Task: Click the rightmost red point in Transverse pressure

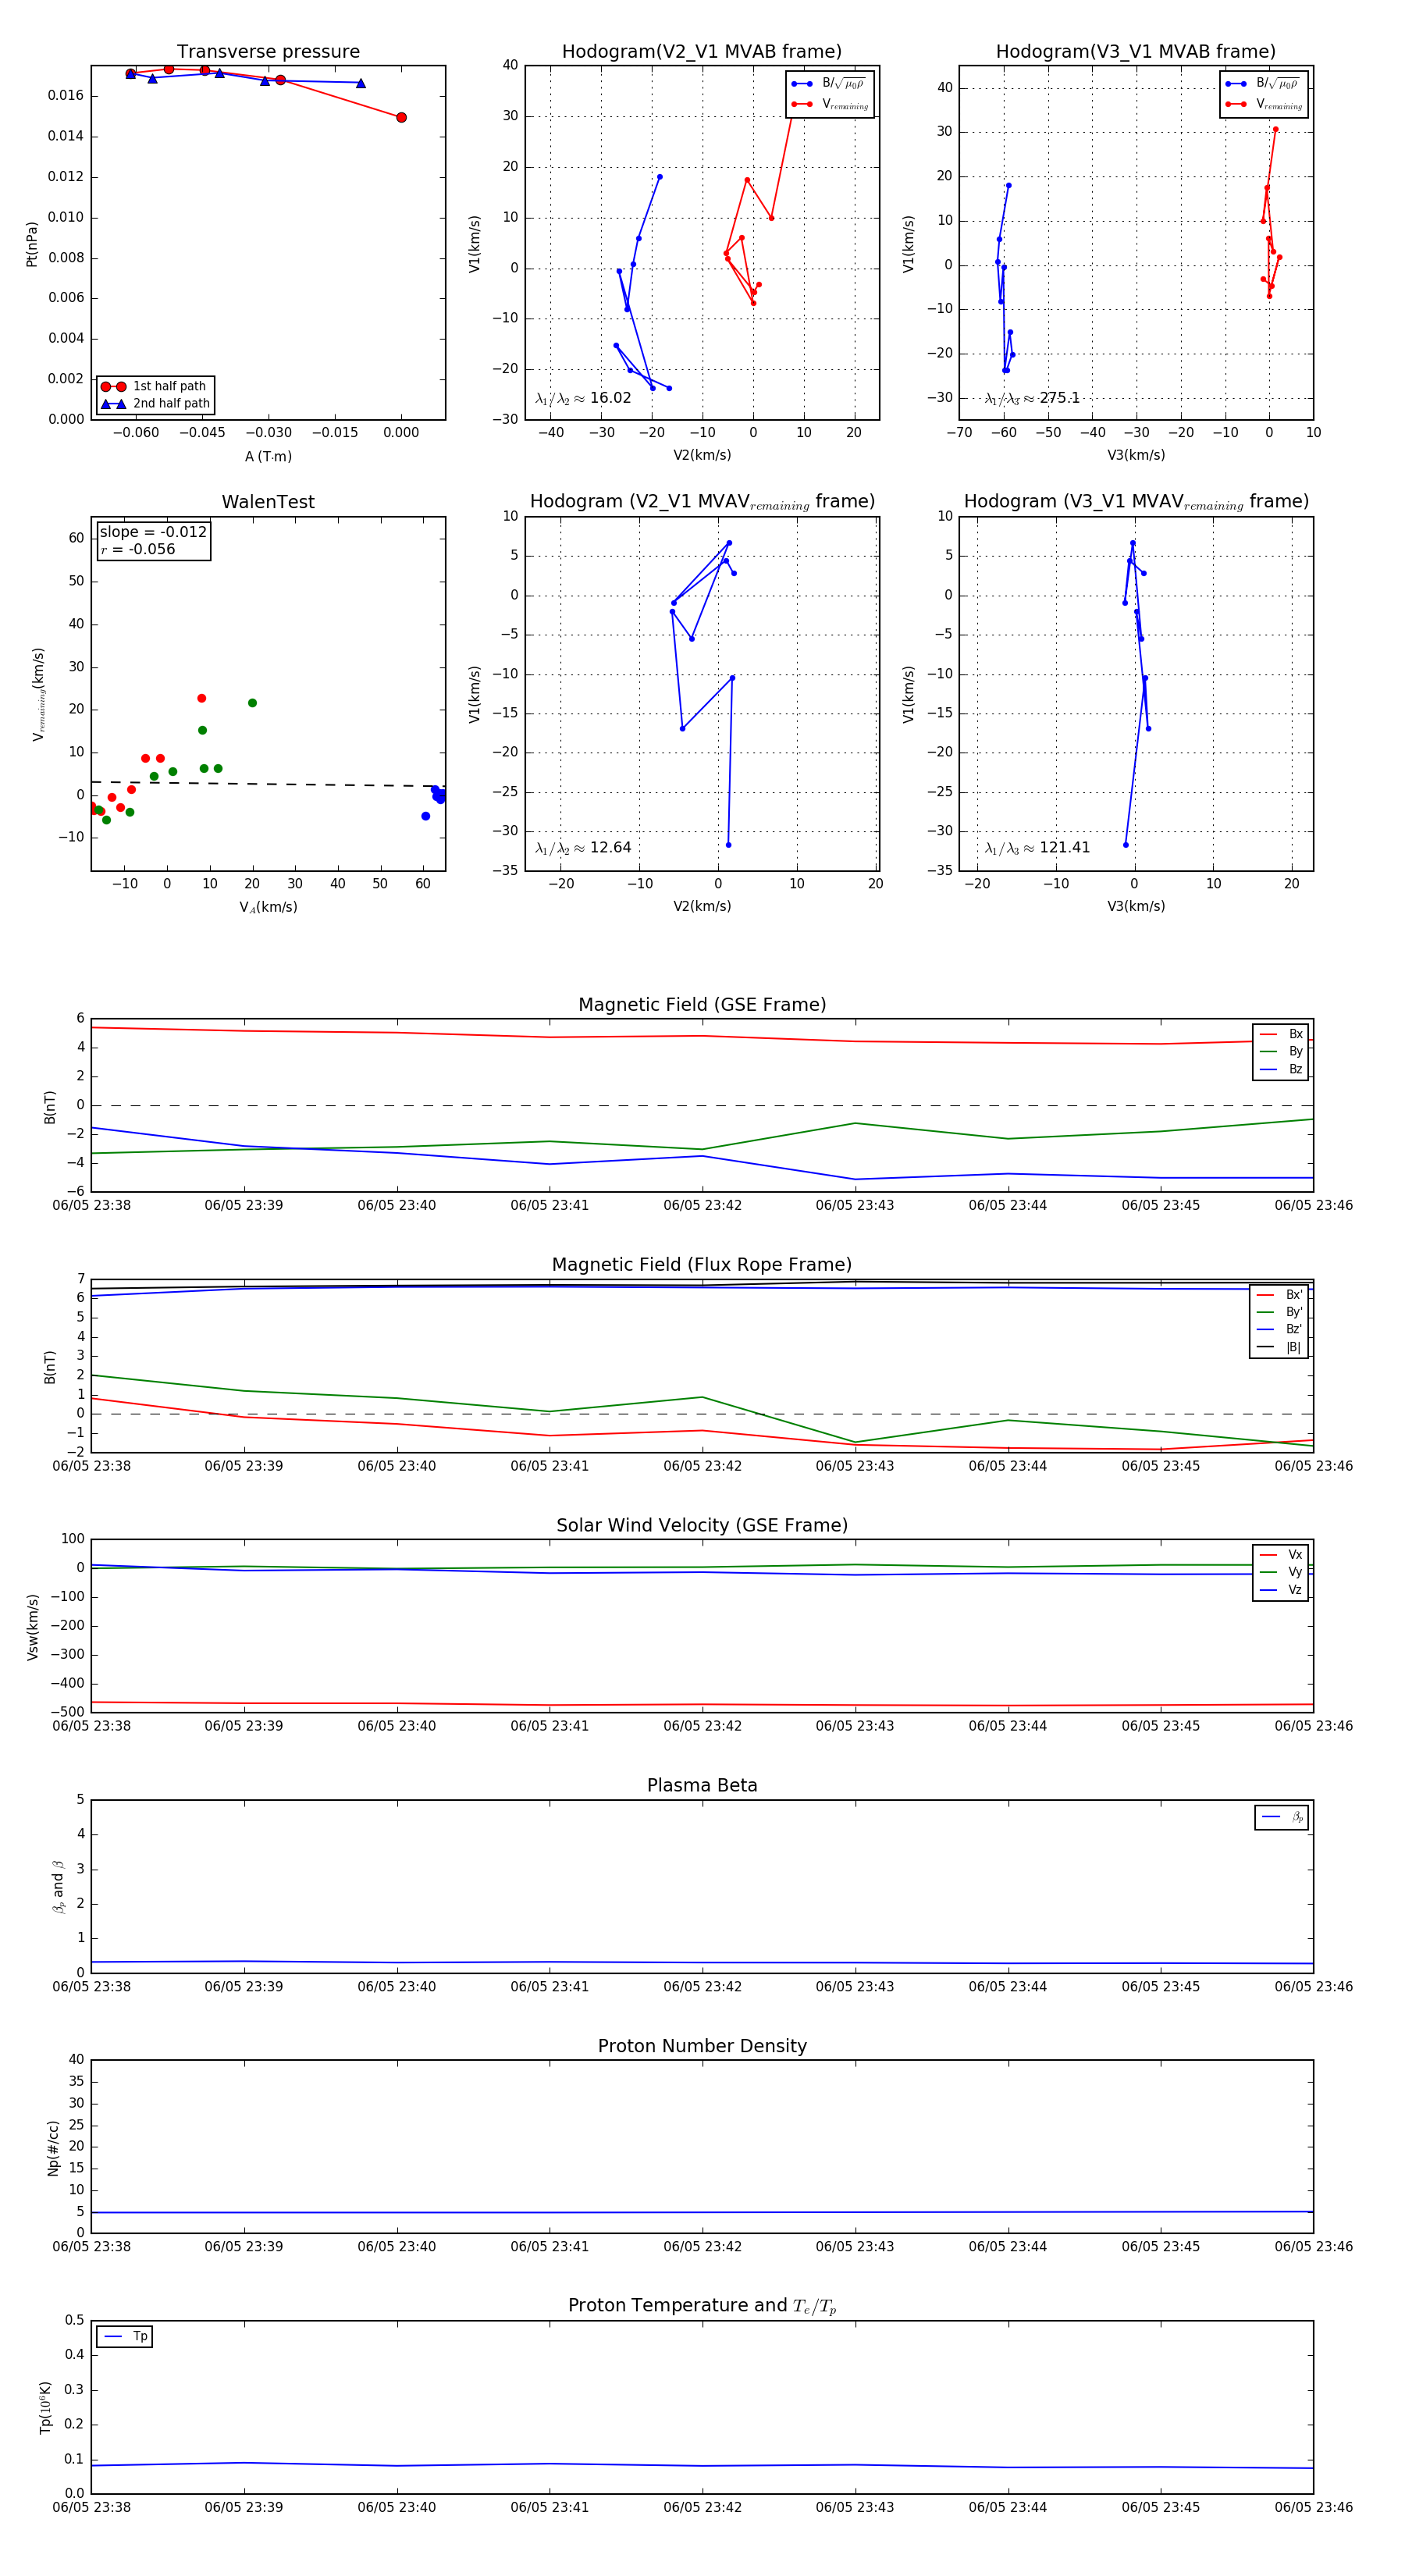Action: pyautogui.click(x=401, y=118)
